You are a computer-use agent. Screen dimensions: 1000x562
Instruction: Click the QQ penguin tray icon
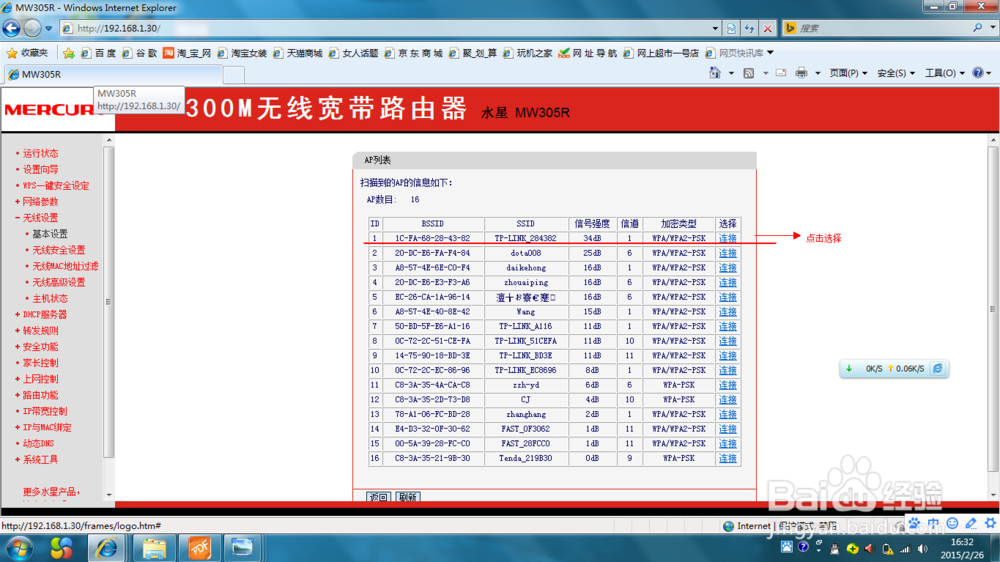point(834,549)
